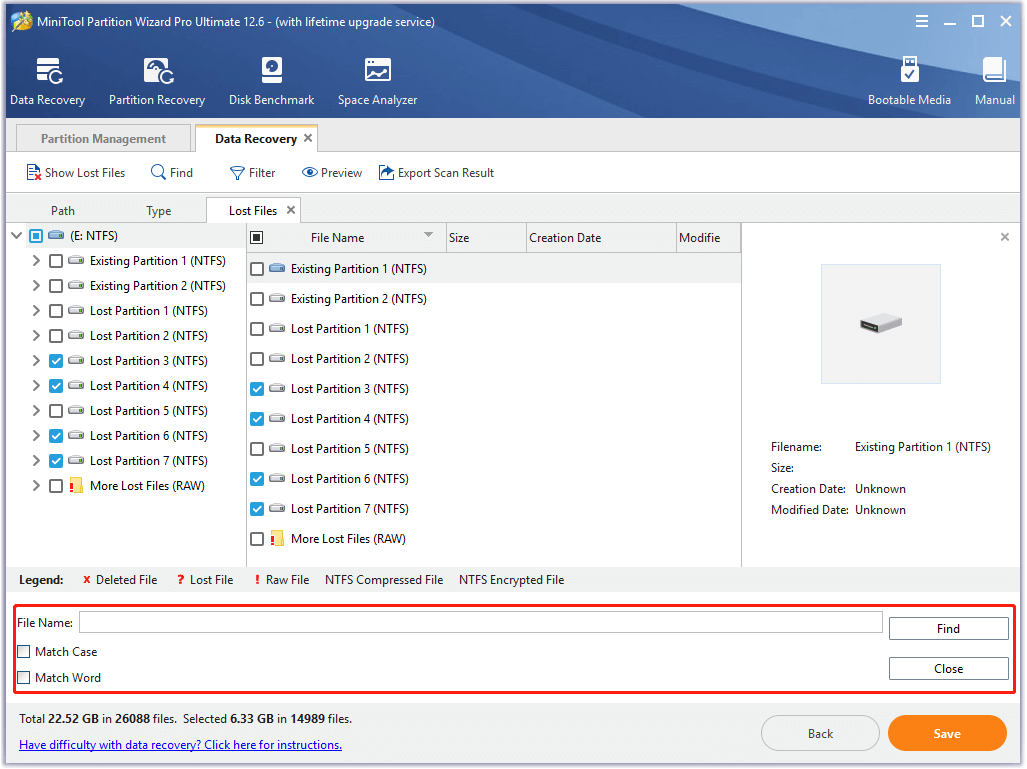
Task: Click the More Lost Files (RAW) icon in file list
Action: pyautogui.click(x=277, y=538)
